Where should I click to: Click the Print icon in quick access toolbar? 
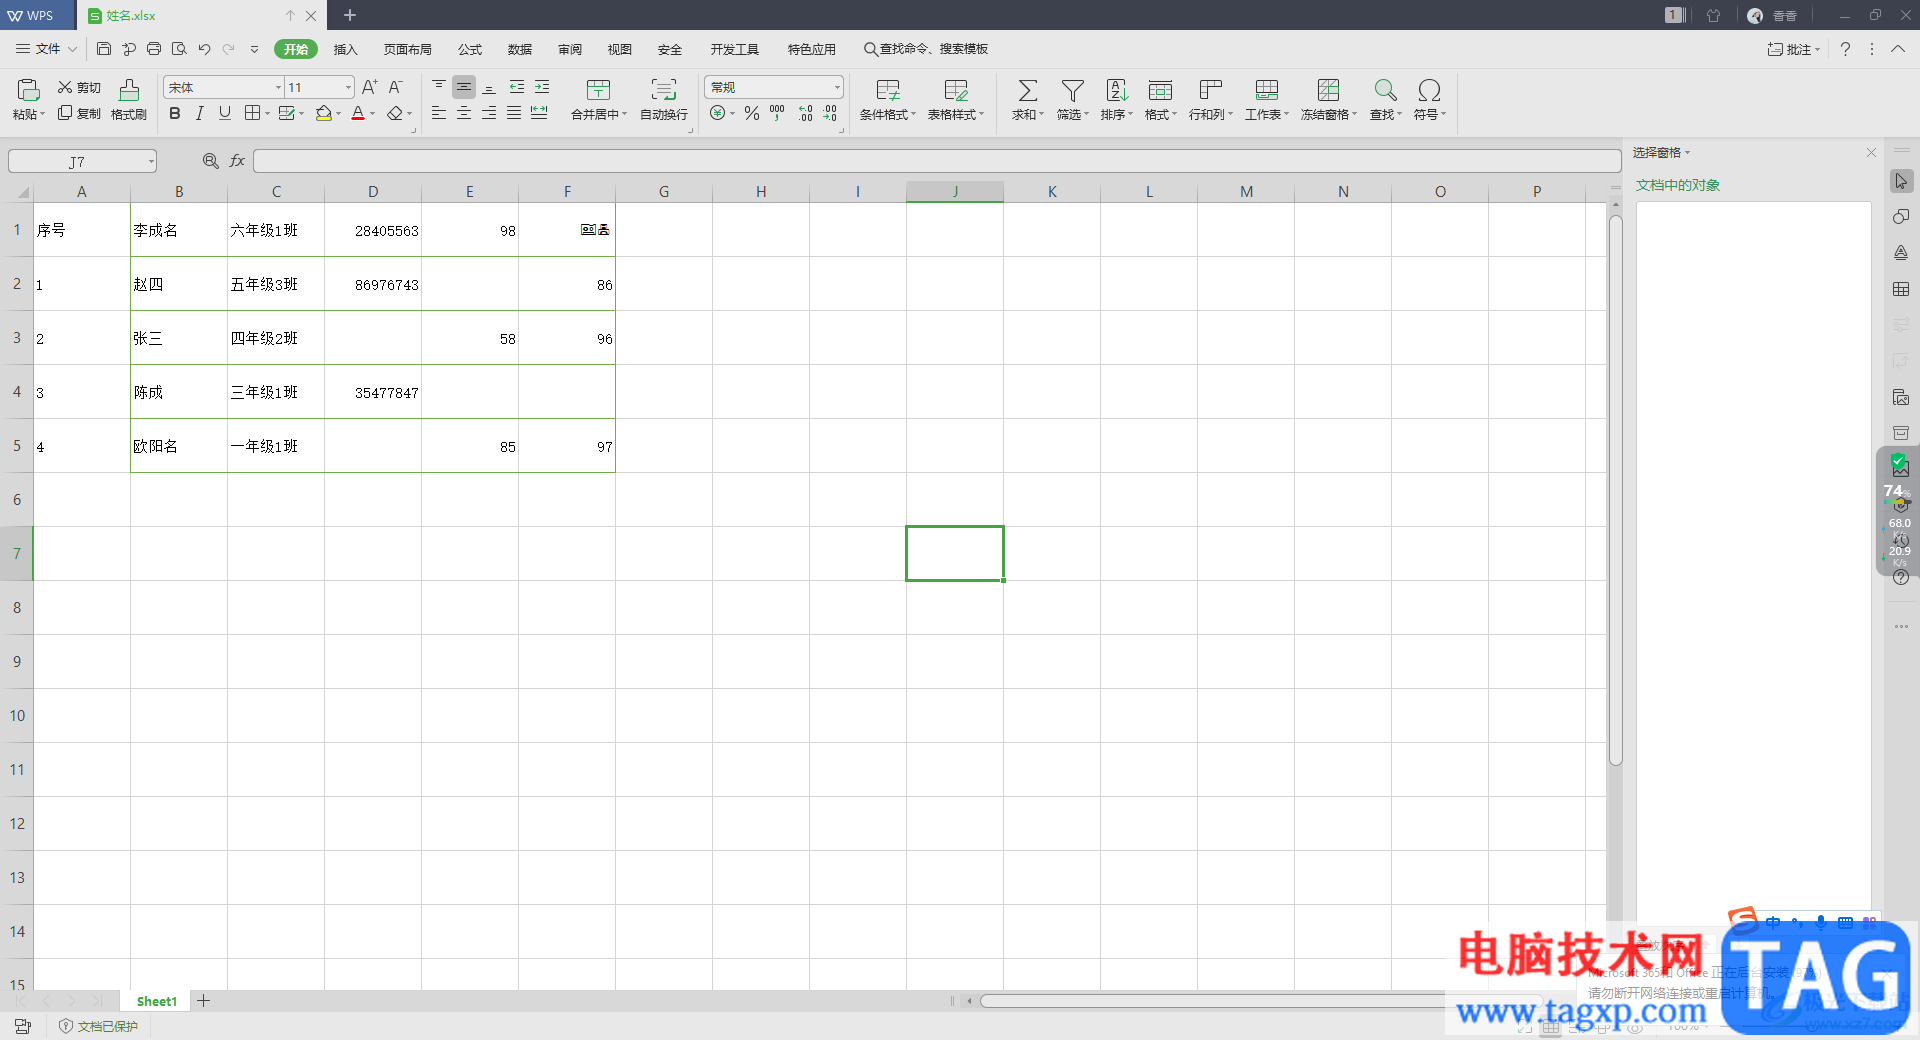tap(154, 49)
